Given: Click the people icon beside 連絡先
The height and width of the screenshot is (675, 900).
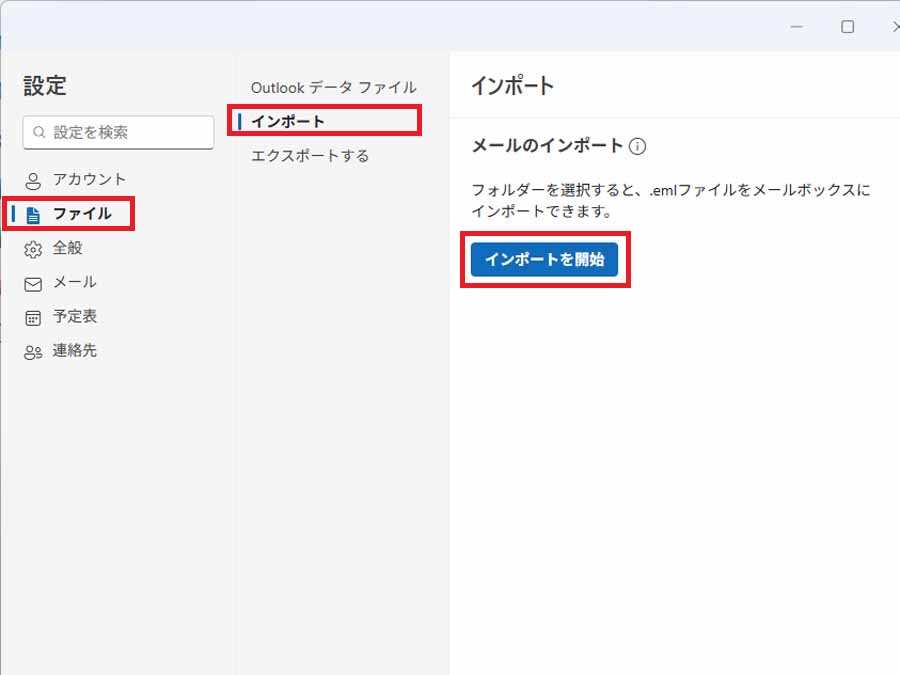Looking at the screenshot, I should point(34,352).
